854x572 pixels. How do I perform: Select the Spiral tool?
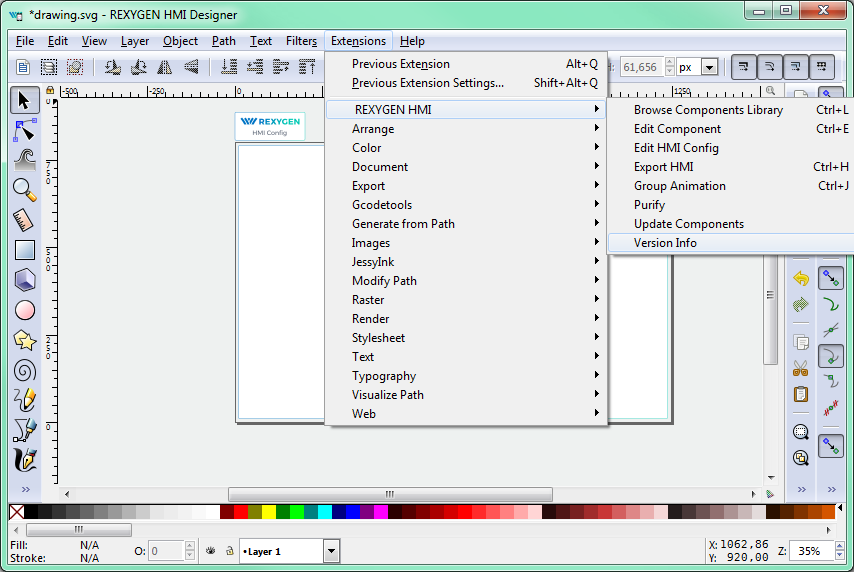(x=25, y=371)
